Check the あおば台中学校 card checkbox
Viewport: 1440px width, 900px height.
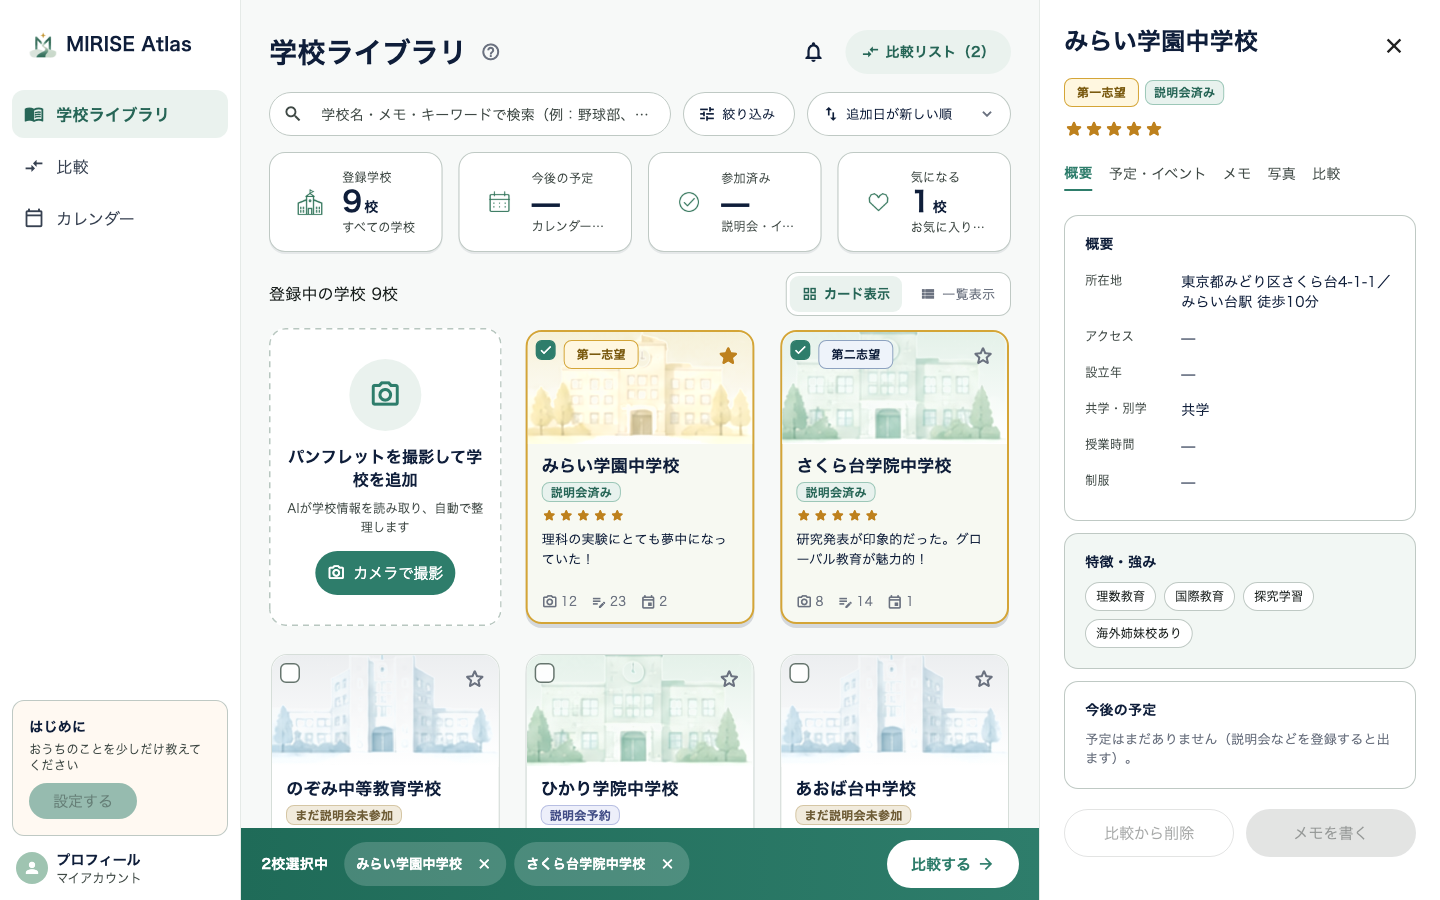coord(800,673)
